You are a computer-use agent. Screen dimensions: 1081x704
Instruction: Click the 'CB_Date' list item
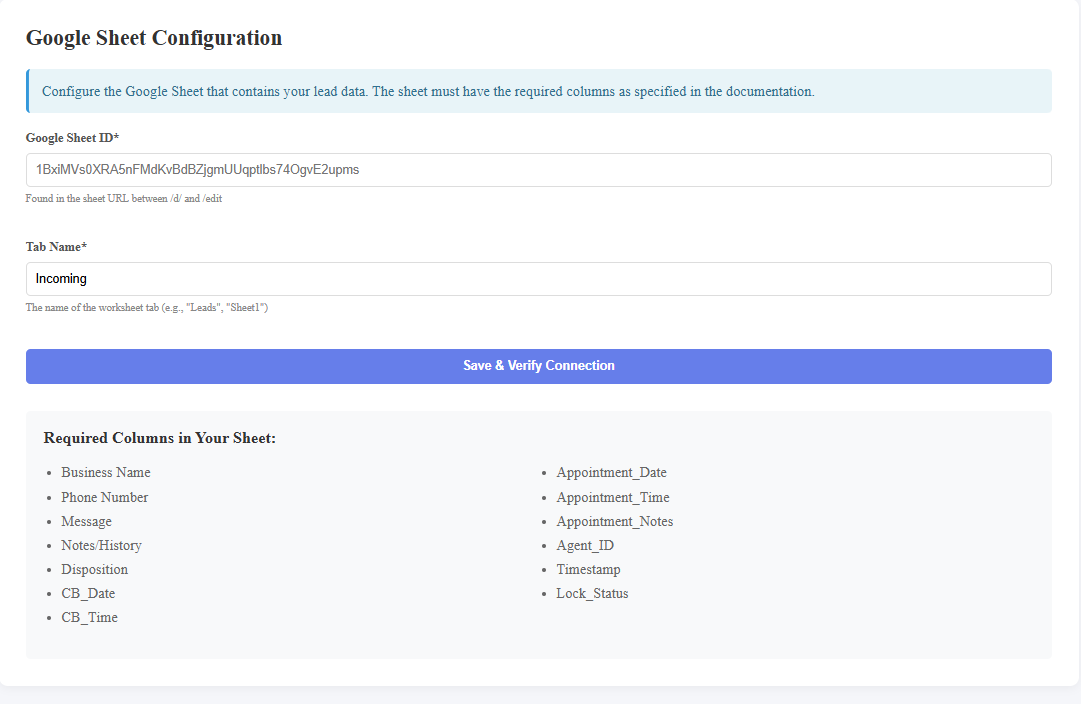pos(88,594)
